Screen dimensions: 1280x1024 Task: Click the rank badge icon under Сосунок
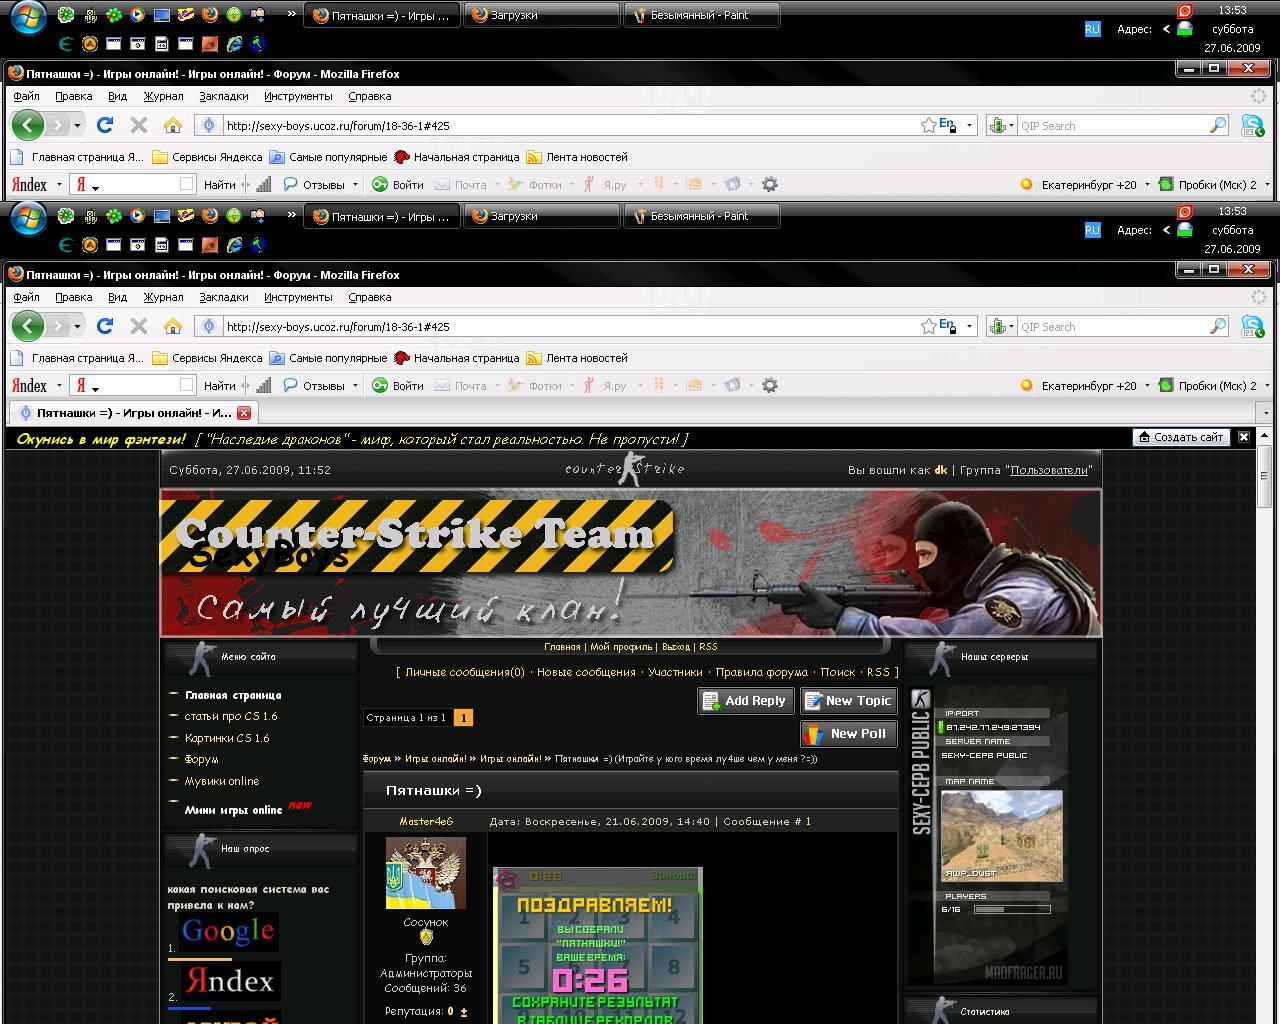[x=426, y=937]
